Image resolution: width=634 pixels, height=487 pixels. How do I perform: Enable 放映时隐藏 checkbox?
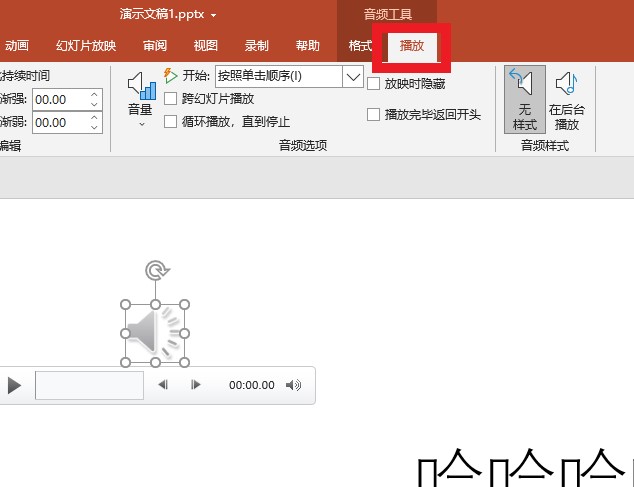(x=373, y=84)
